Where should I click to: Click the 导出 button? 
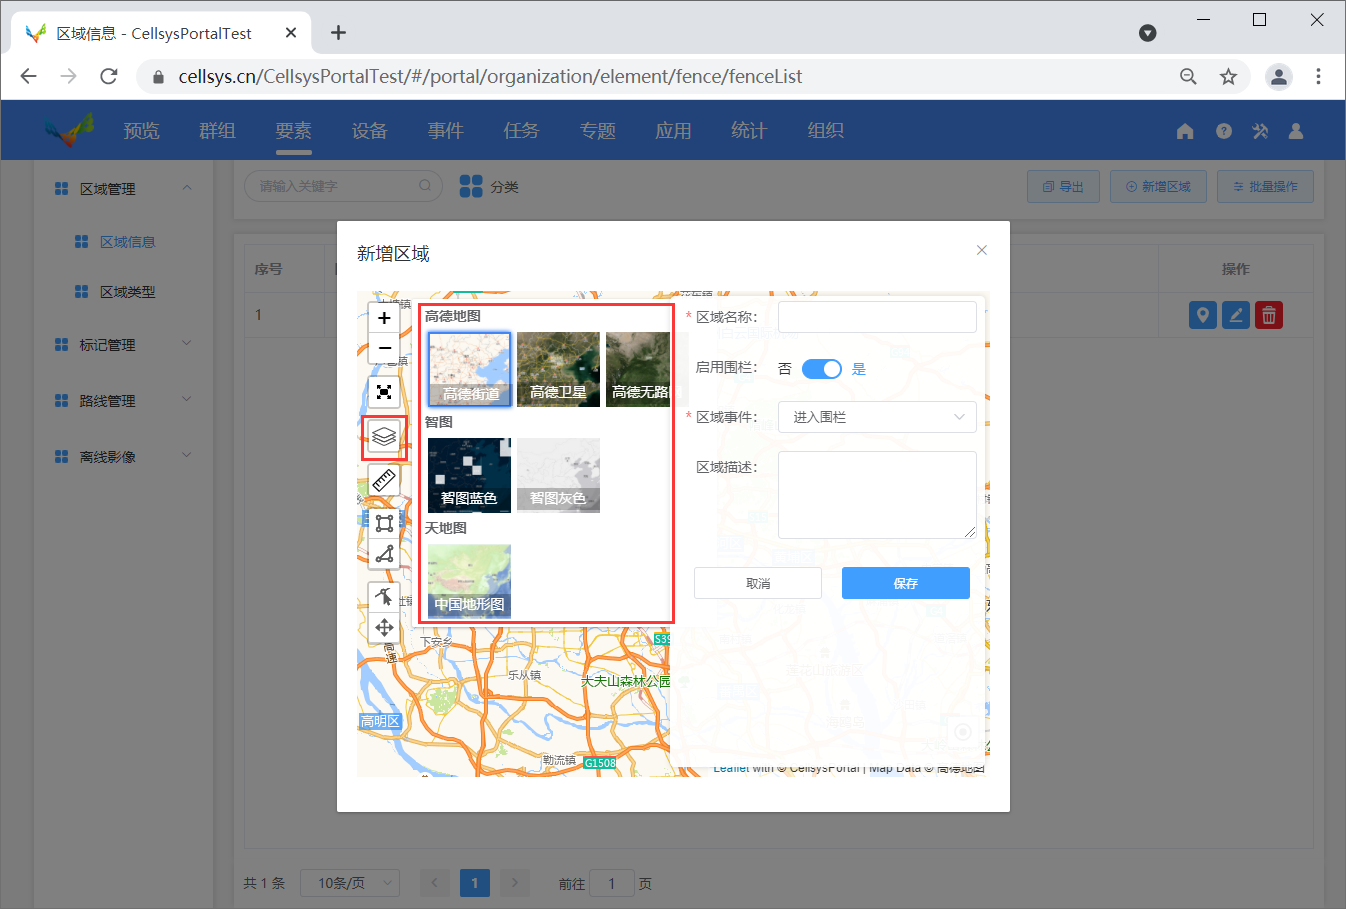[x=1063, y=186]
